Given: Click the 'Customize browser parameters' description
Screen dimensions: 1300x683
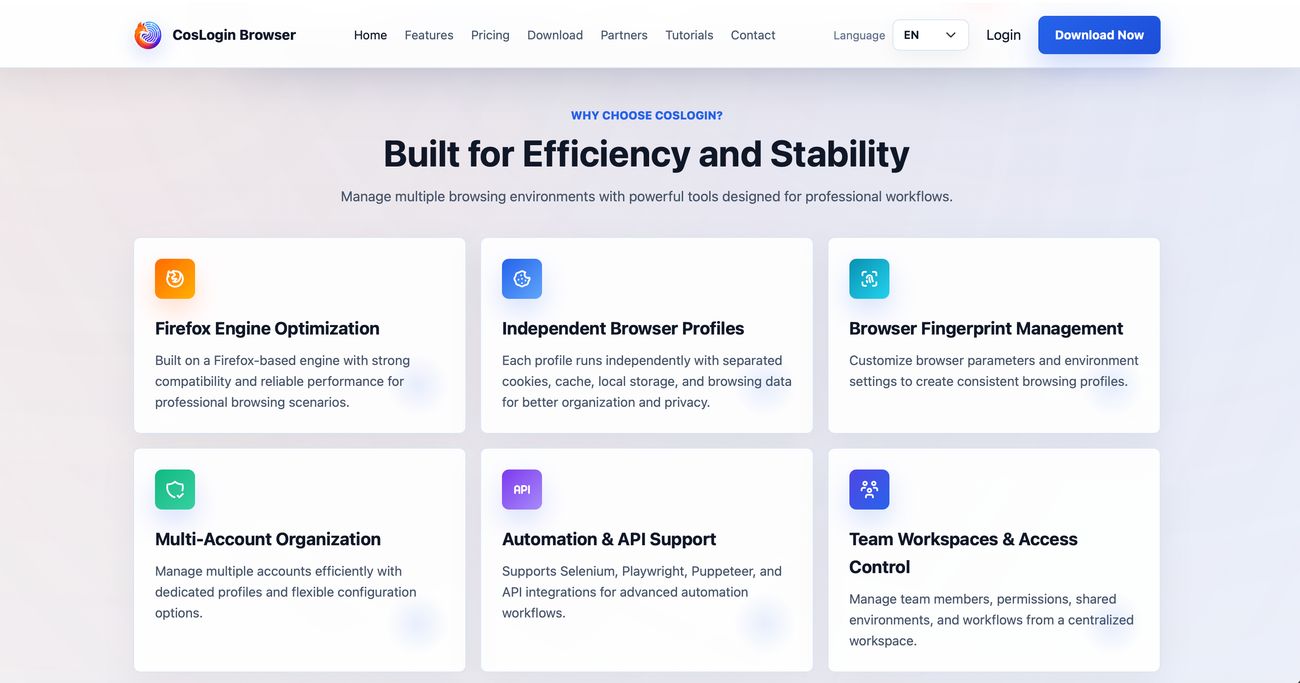Looking at the screenshot, I should (x=994, y=371).
